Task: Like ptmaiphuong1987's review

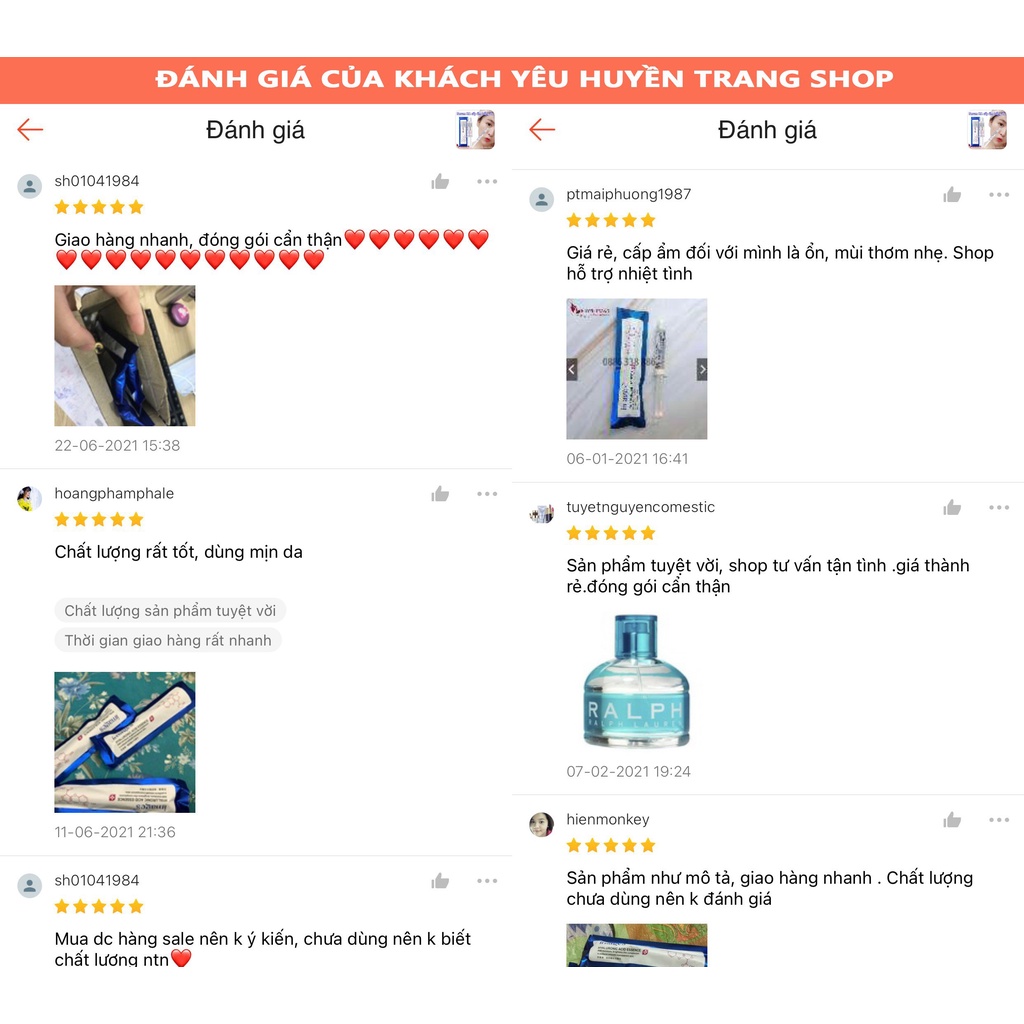Action: [952, 195]
